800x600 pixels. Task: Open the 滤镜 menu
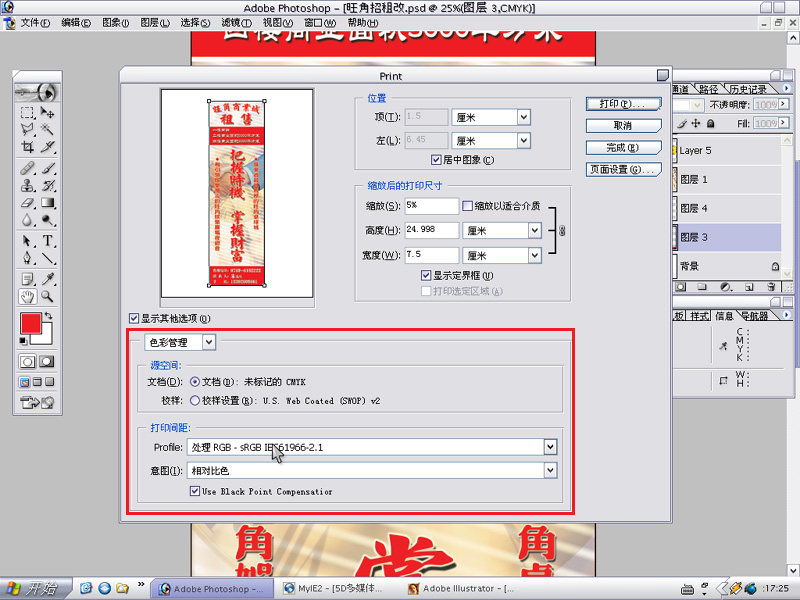tap(236, 22)
